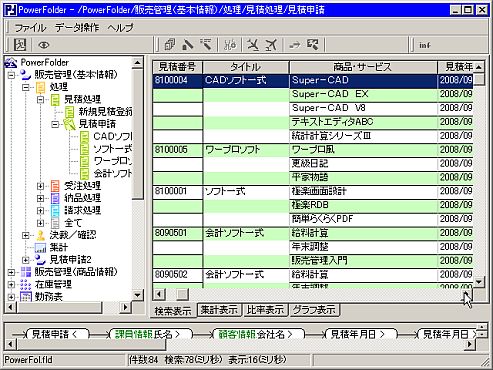Collapse the 処理 tree node

26,87
